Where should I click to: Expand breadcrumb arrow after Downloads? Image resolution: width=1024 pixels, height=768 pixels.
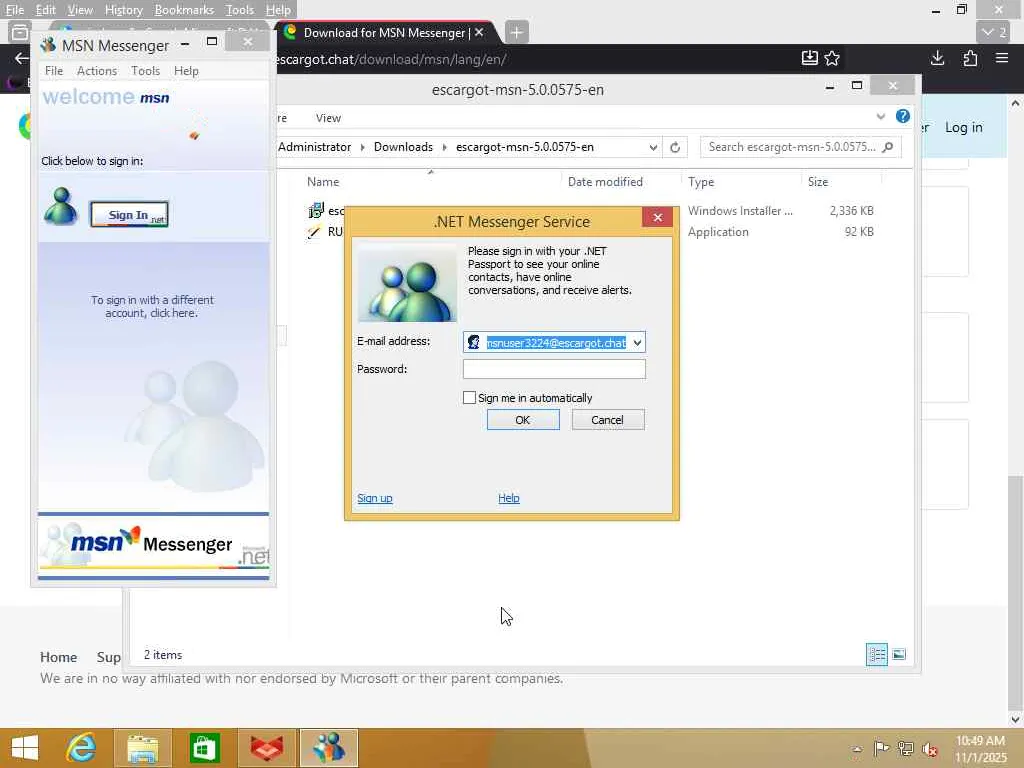[444, 148]
